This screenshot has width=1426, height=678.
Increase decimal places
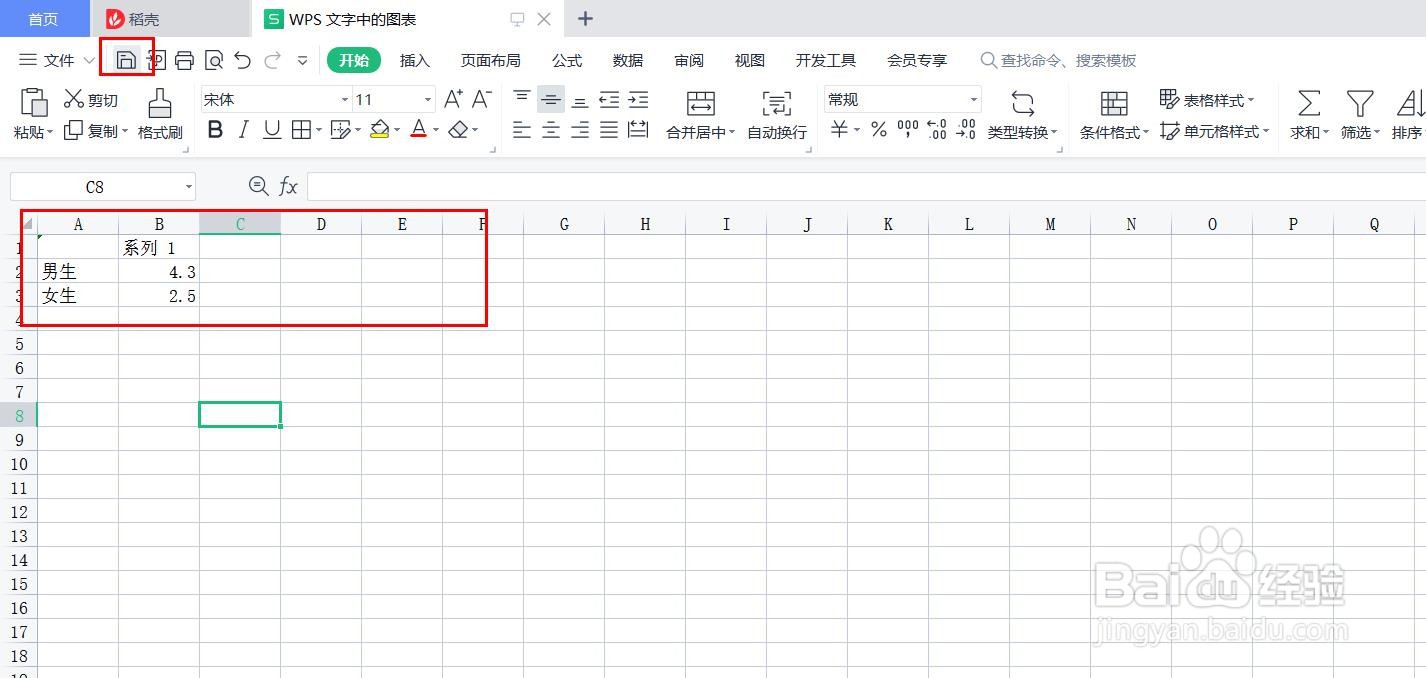[937, 130]
